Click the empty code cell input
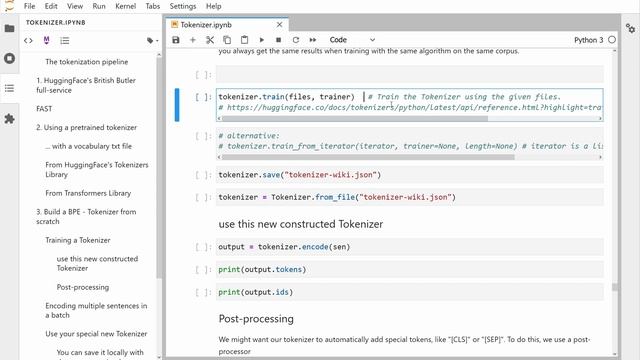 [409, 74]
